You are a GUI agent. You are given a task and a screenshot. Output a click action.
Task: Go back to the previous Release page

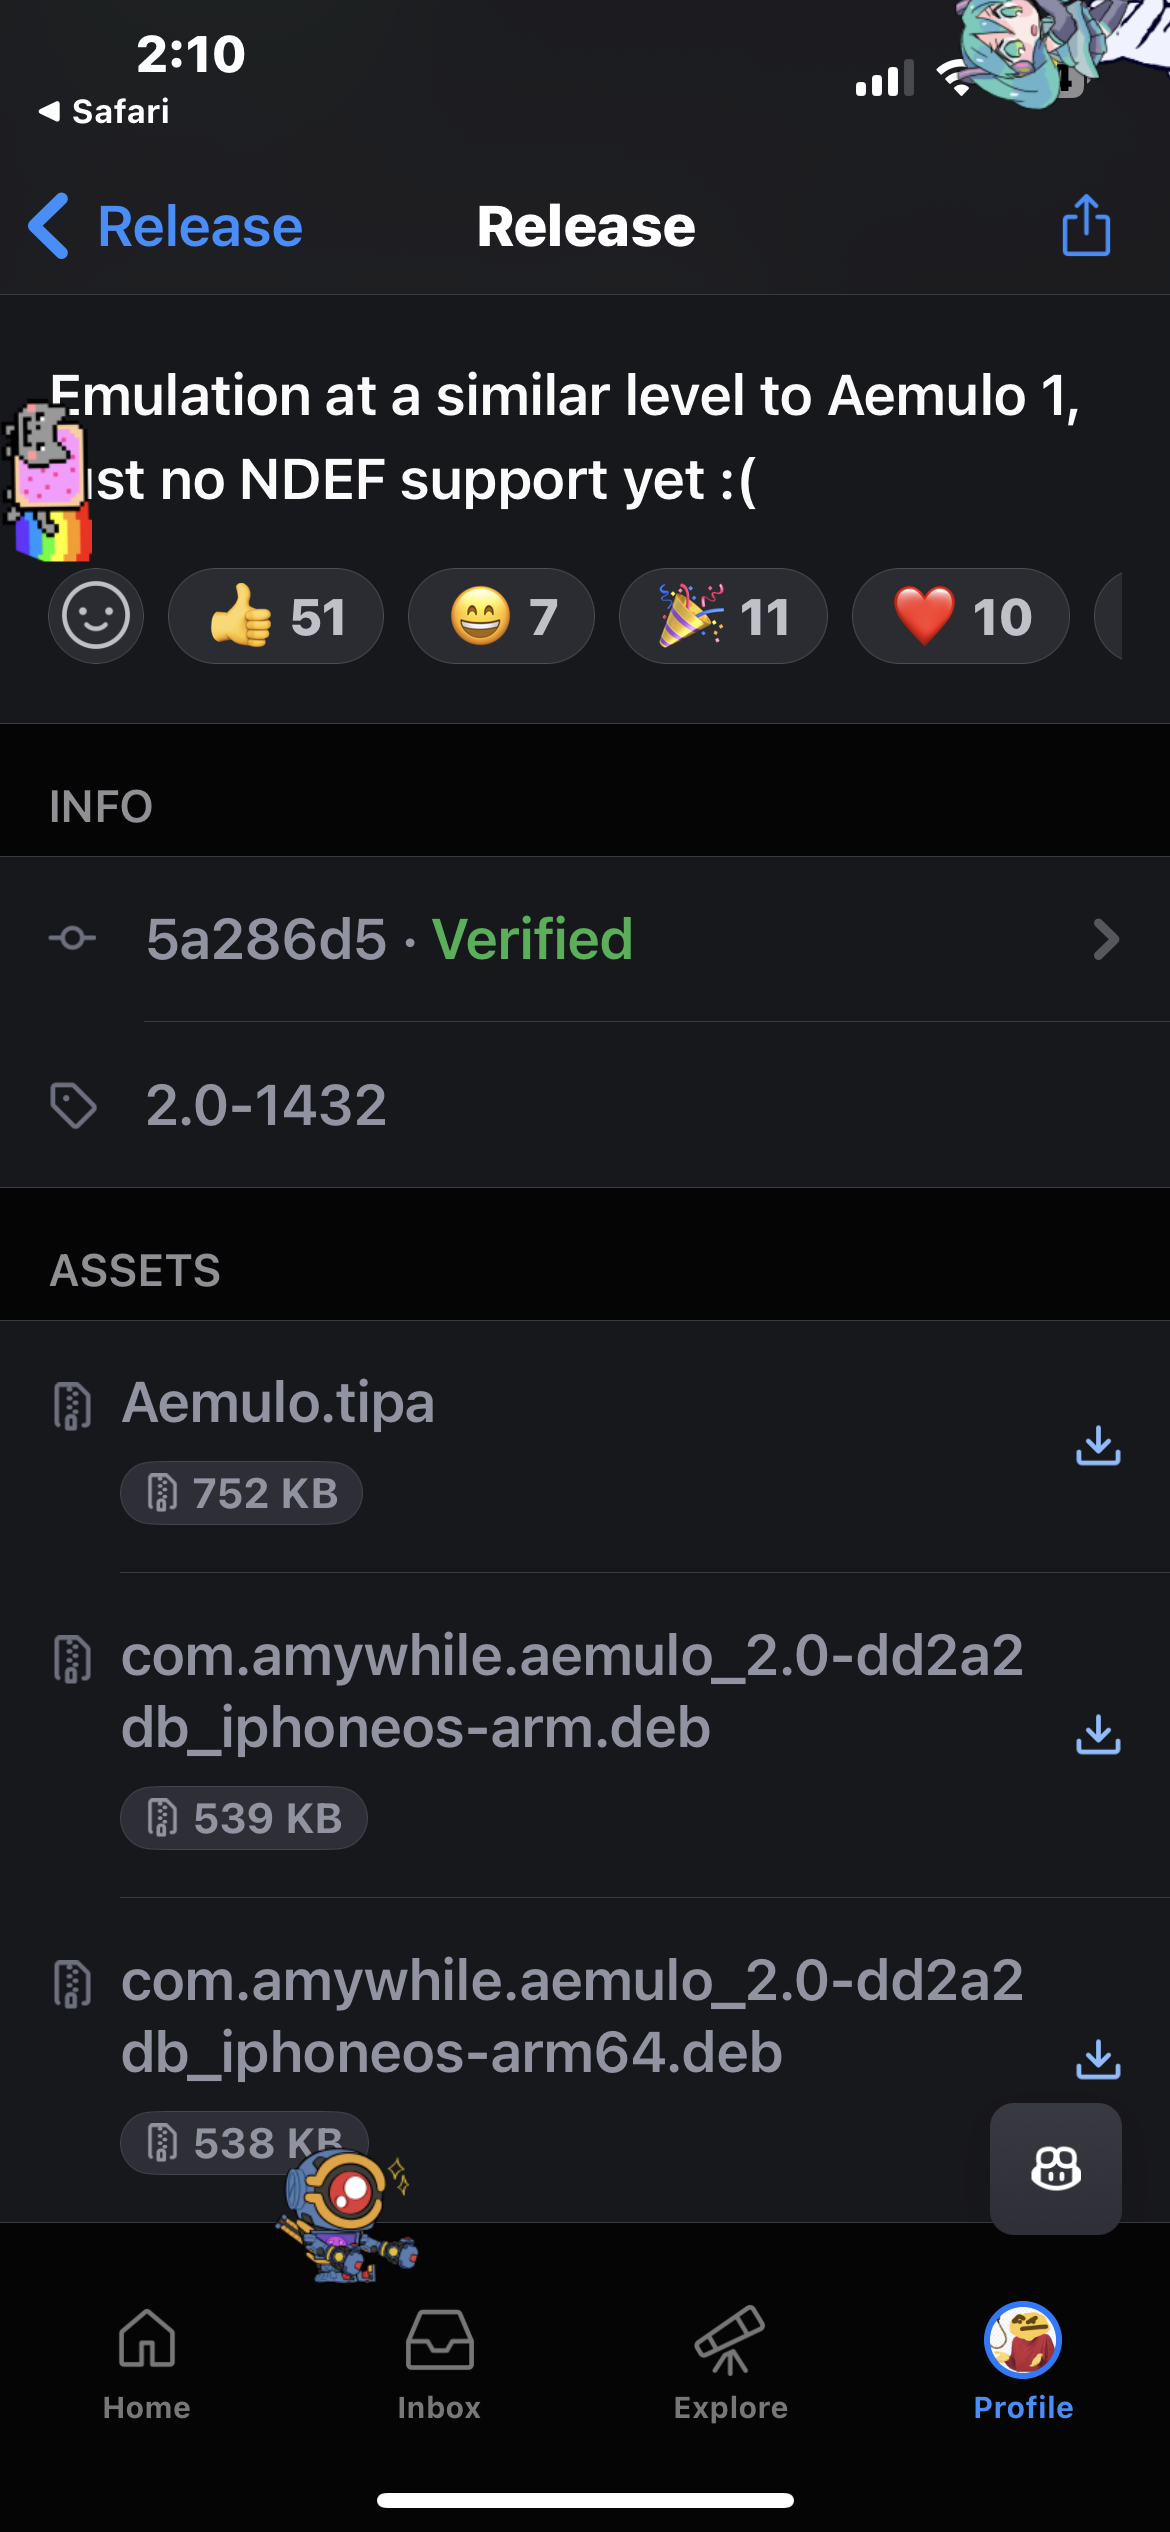166,226
